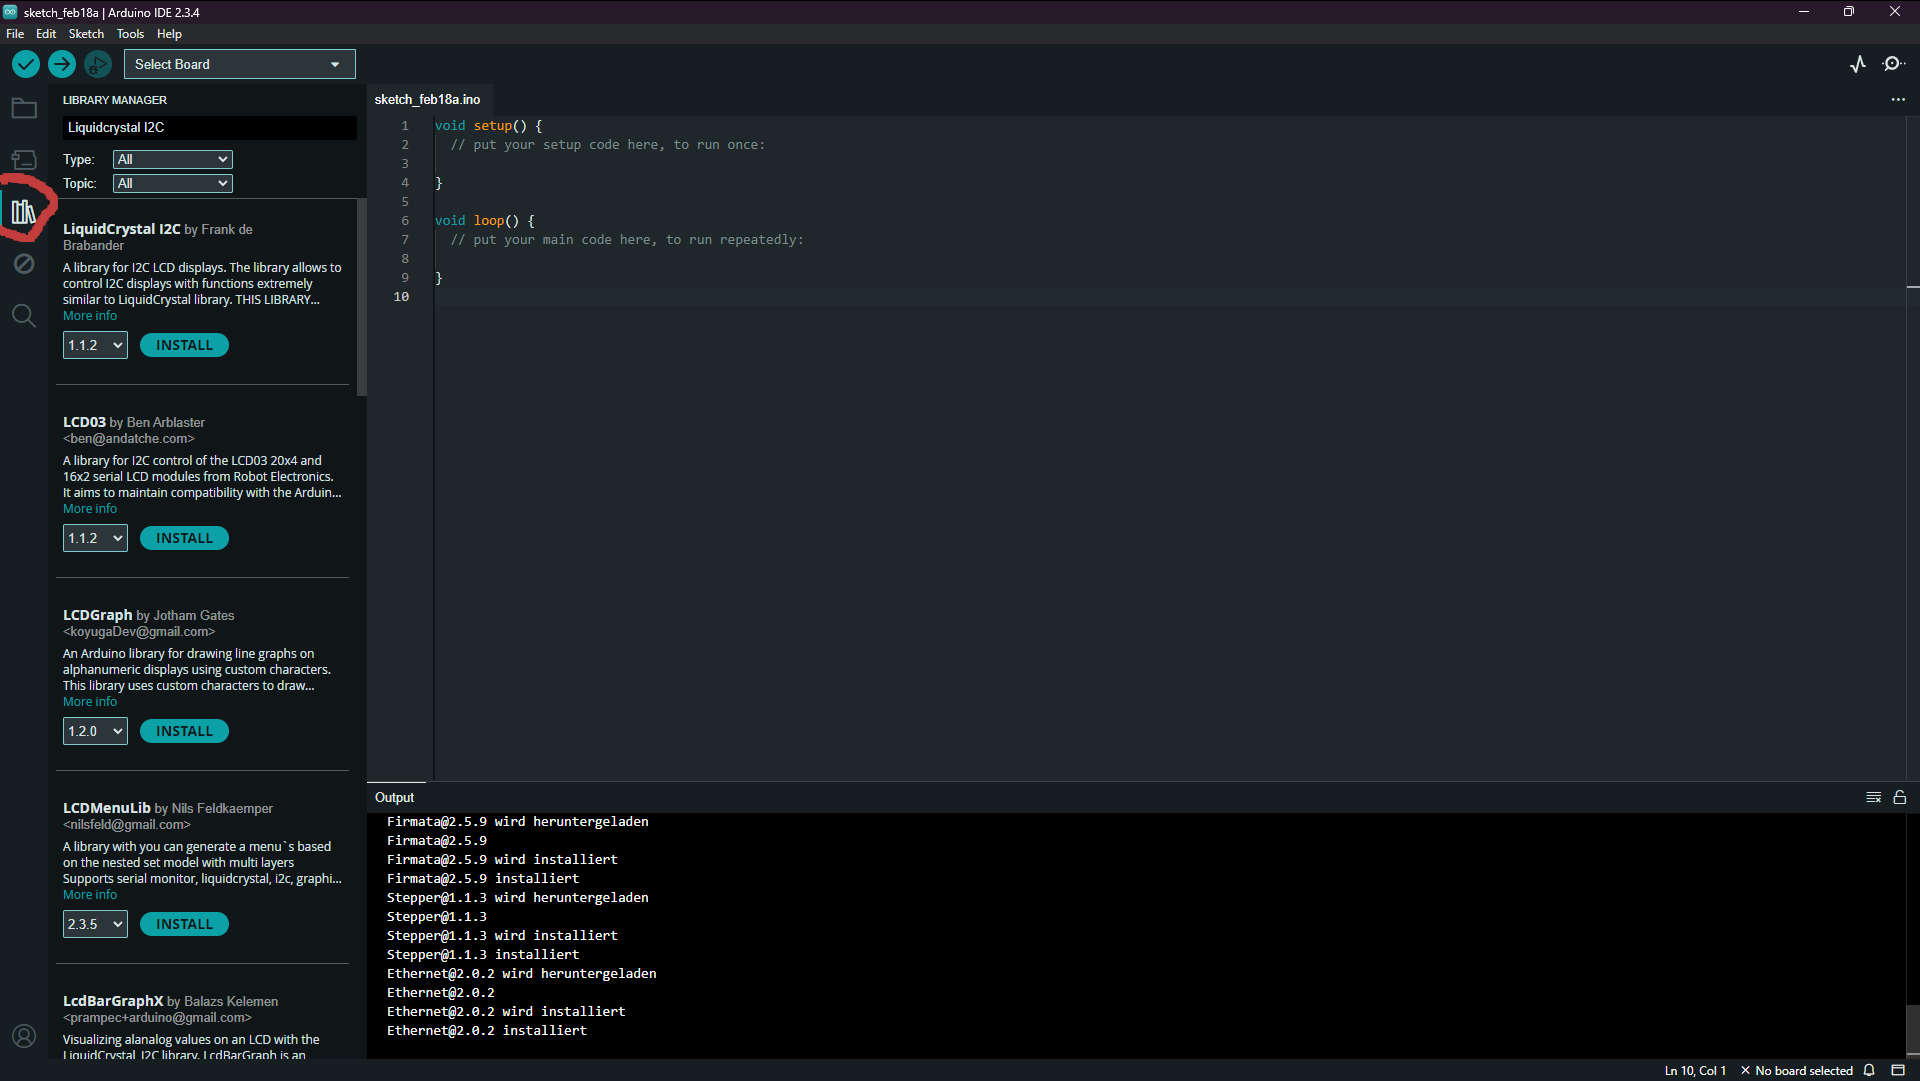This screenshot has width=1920, height=1081.
Task: Open More info for LCDMenuLib
Action: coord(90,895)
